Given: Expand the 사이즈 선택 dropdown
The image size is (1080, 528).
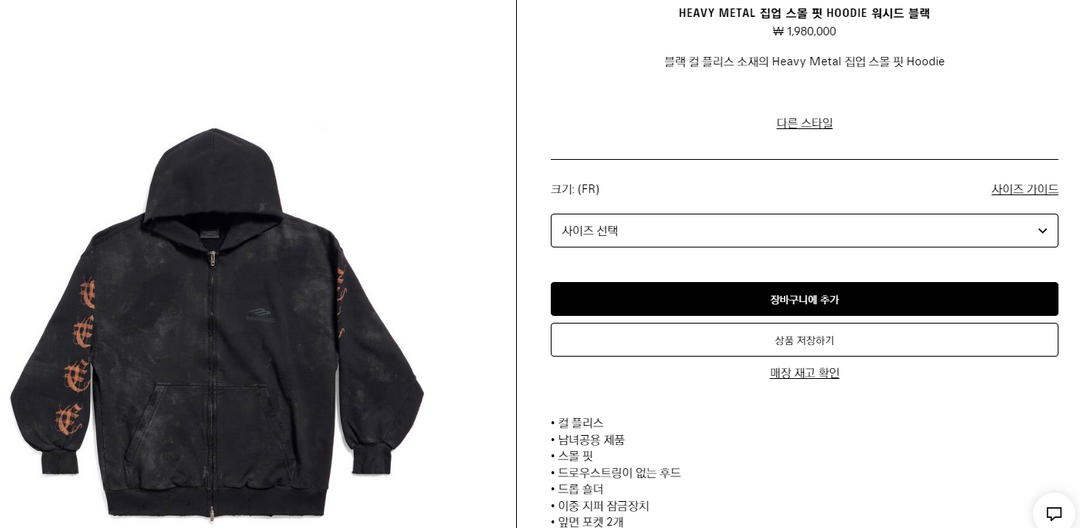Looking at the screenshot, I should click(804, 231).
